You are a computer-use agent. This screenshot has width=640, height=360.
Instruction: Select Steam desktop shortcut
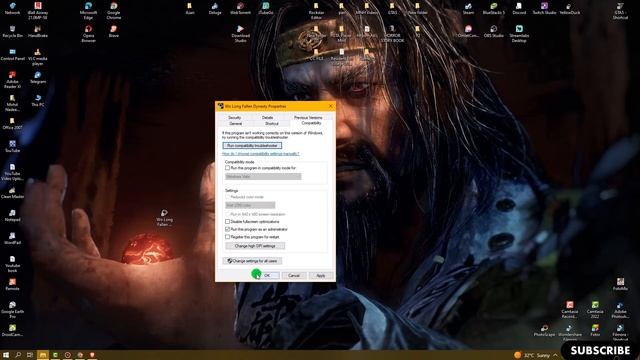tap(468, 9)
